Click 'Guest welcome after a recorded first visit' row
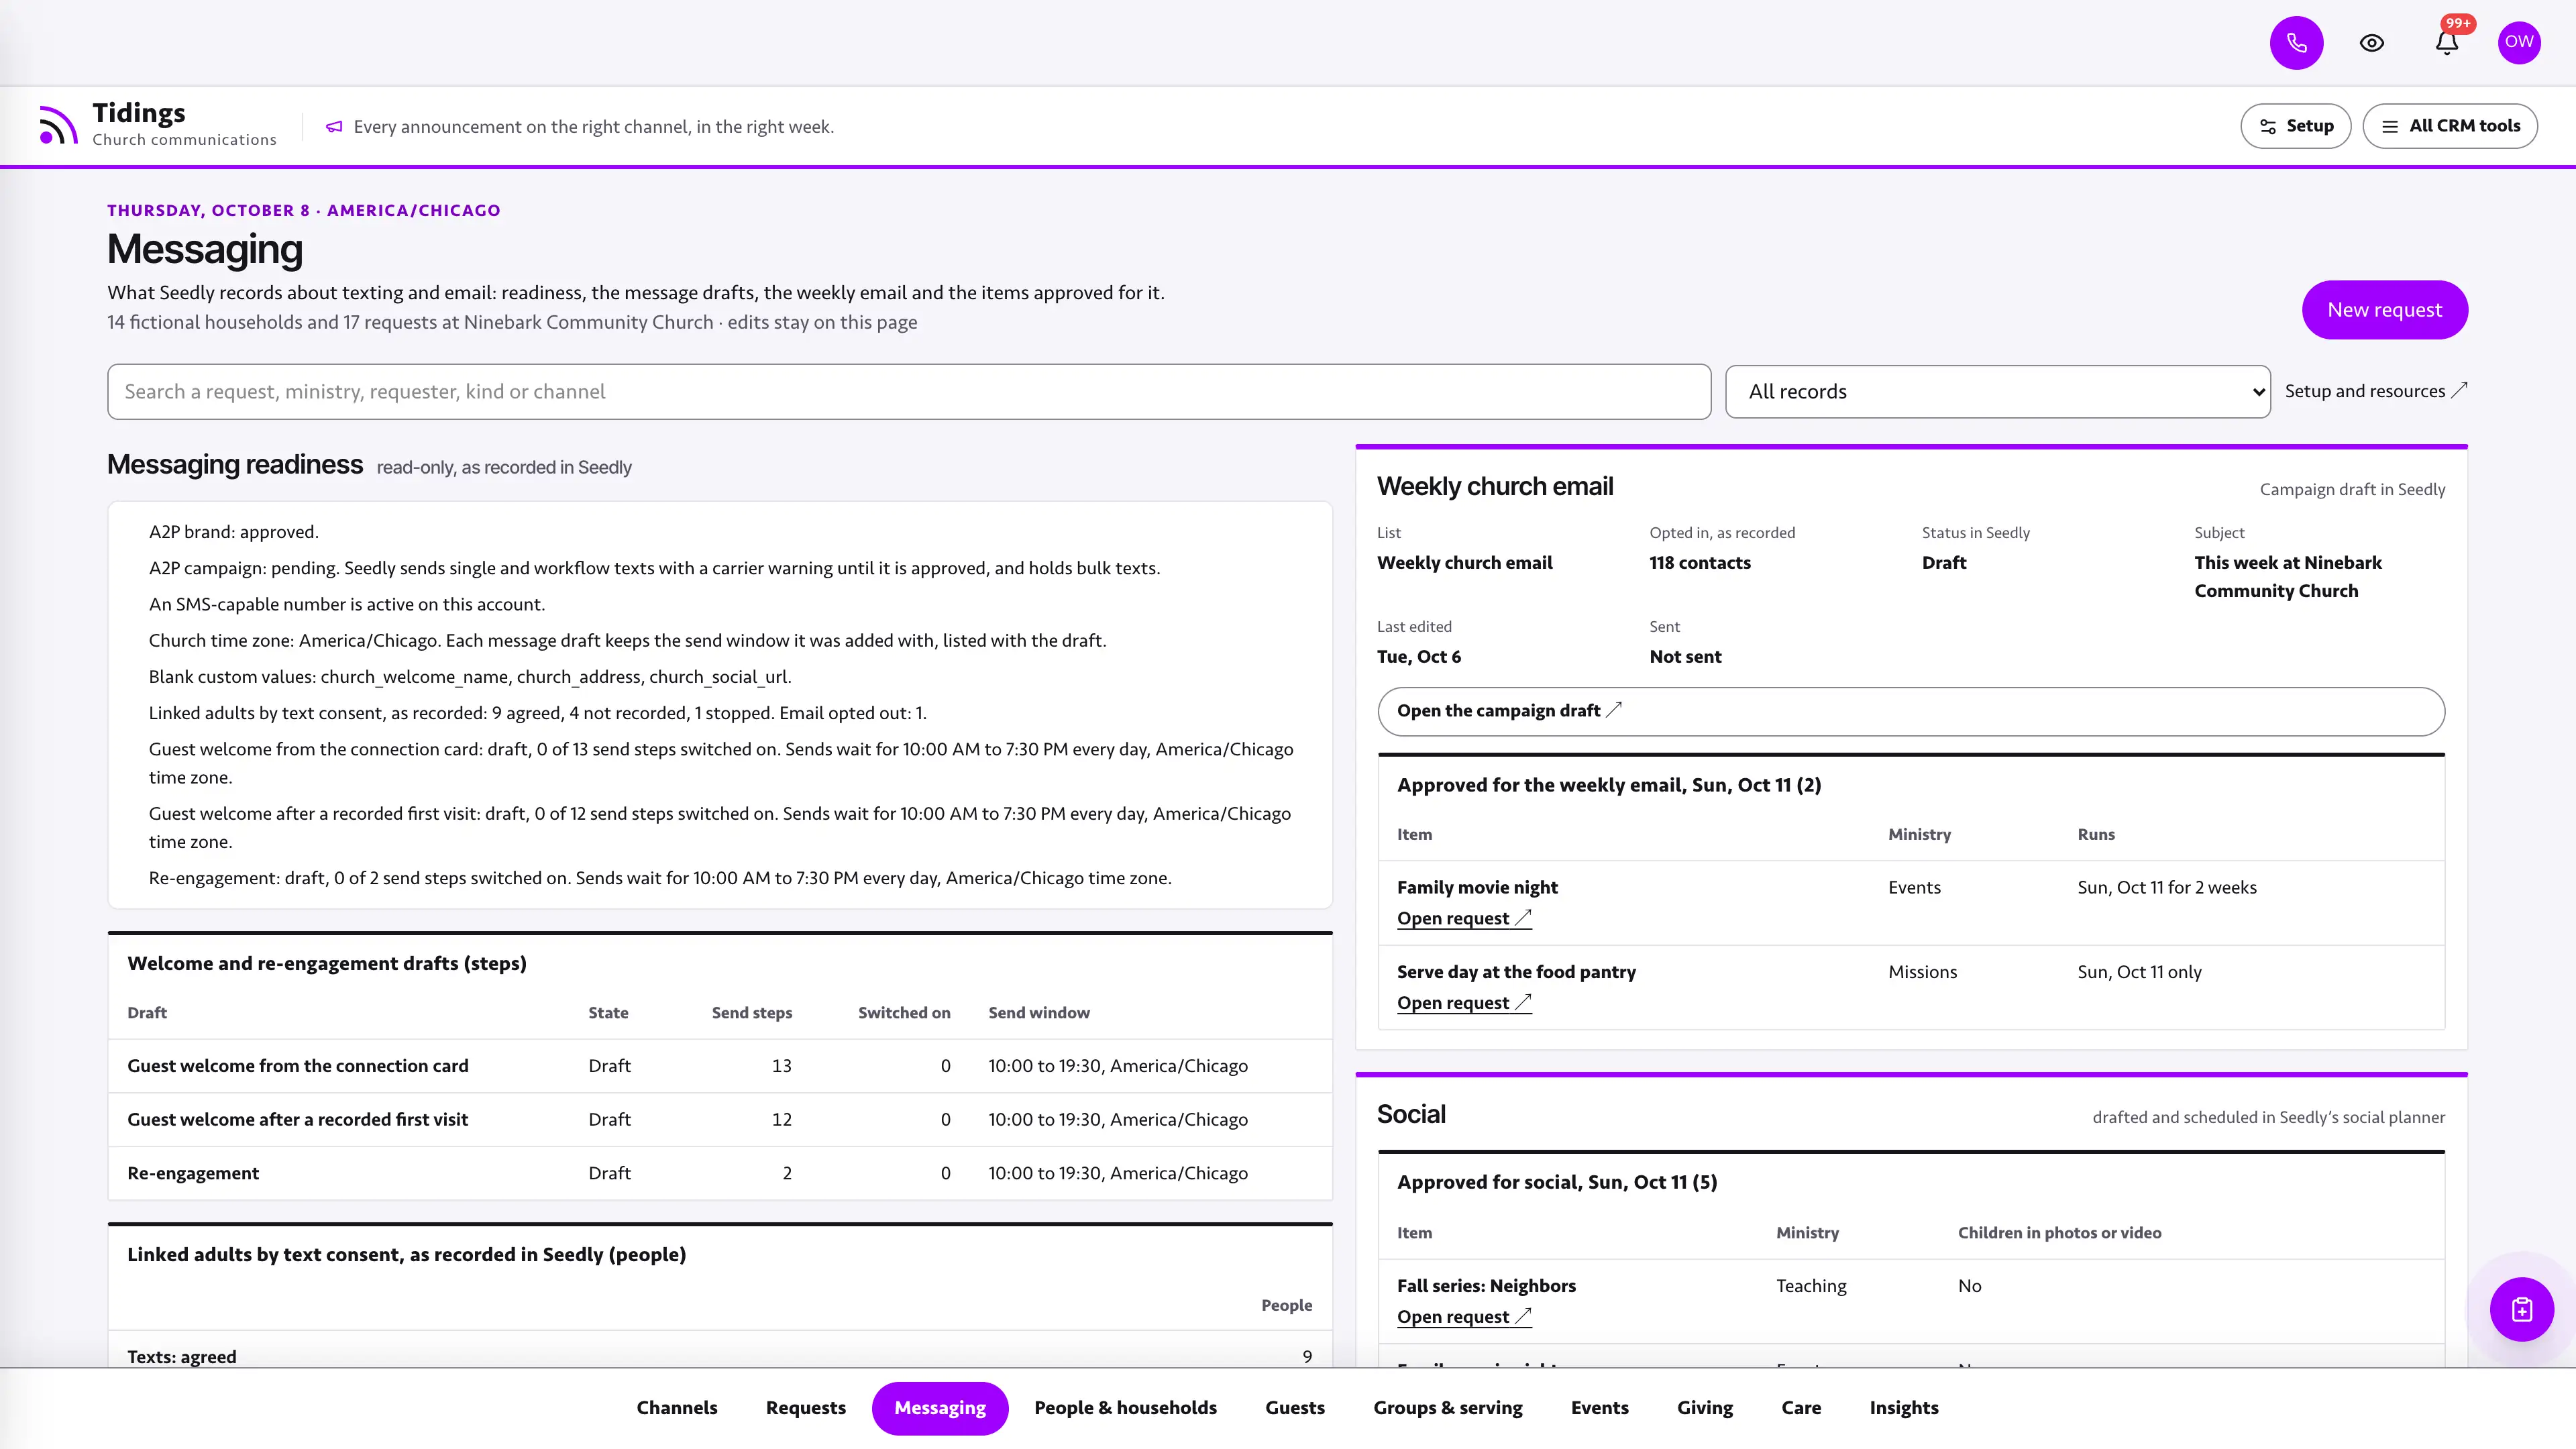This screenshot has width=2576, height=1449. click(x=720, y=1120)
